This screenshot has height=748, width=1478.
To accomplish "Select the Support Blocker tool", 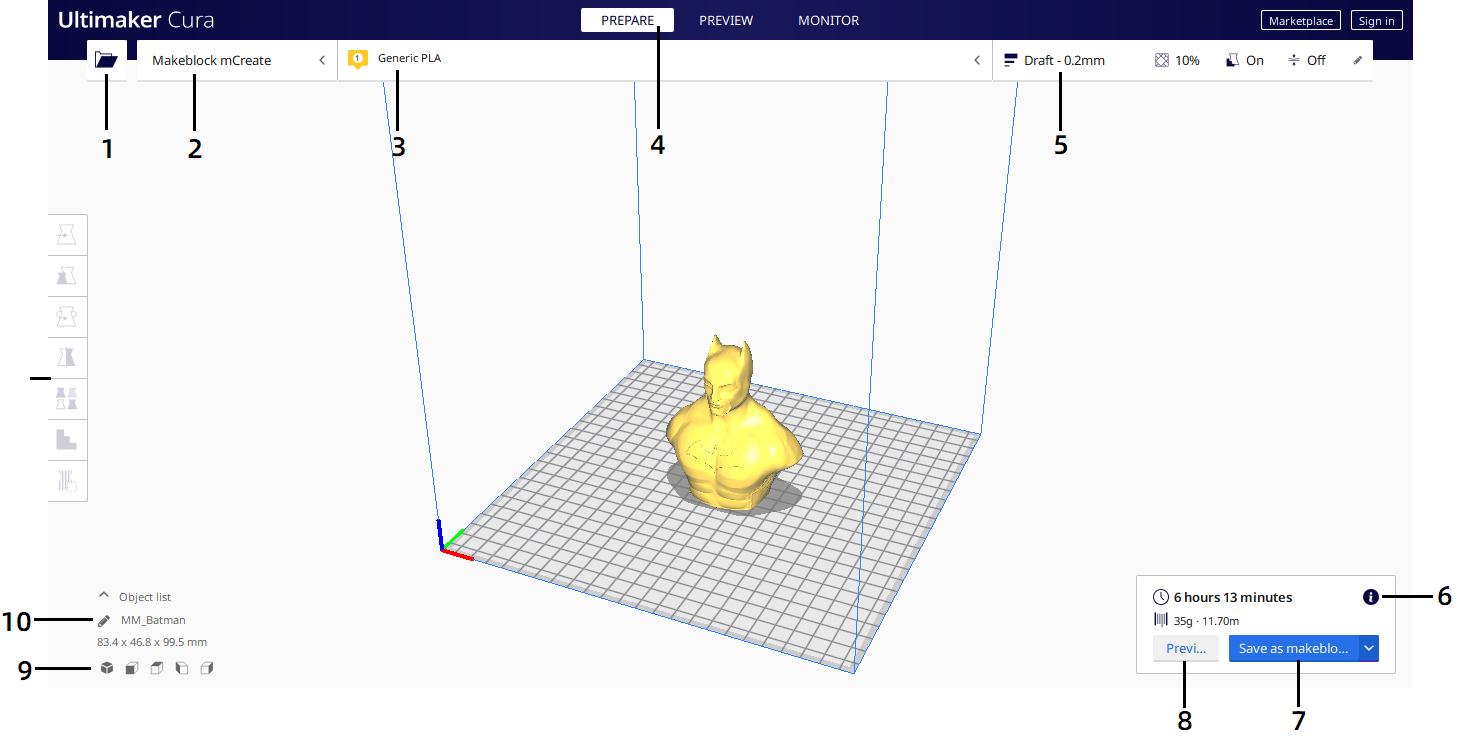I will click(x=67, y=440).
